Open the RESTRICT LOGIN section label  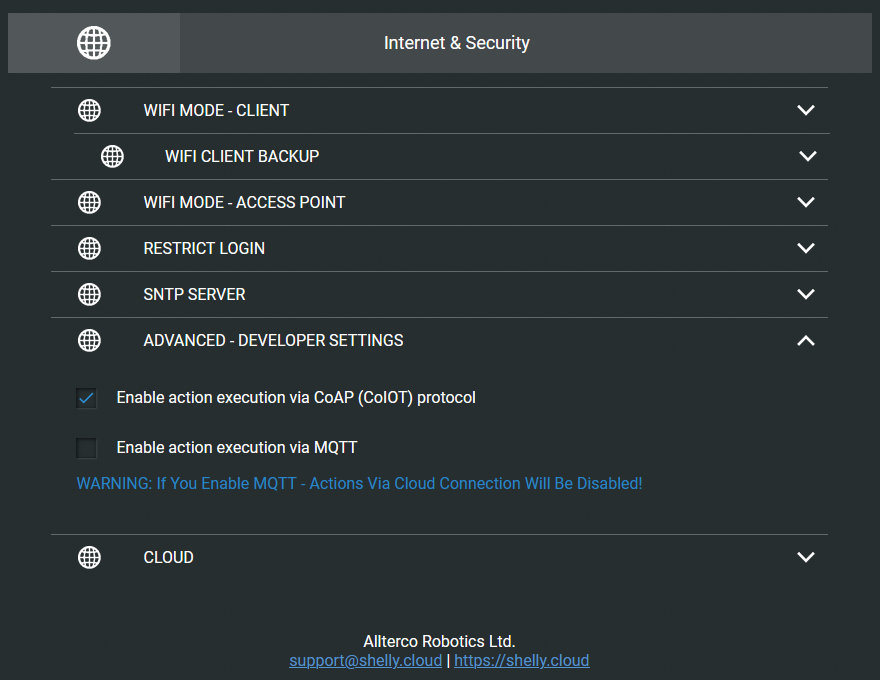[204, 248]
